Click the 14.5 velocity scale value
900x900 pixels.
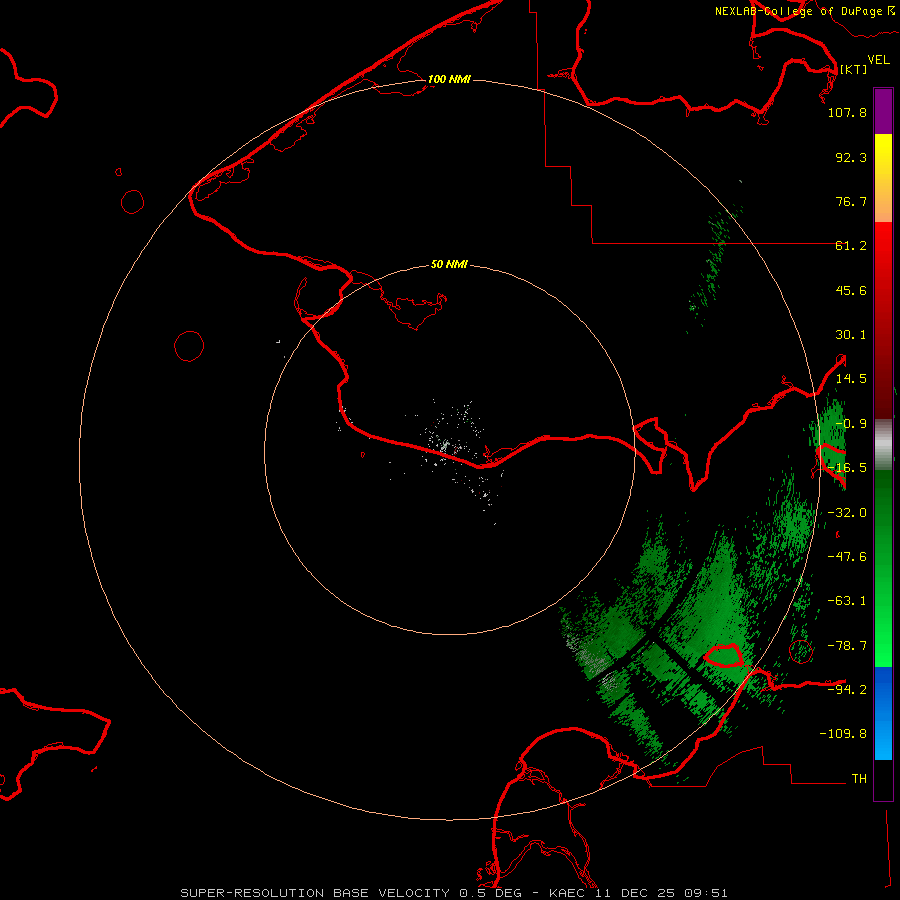851,379
